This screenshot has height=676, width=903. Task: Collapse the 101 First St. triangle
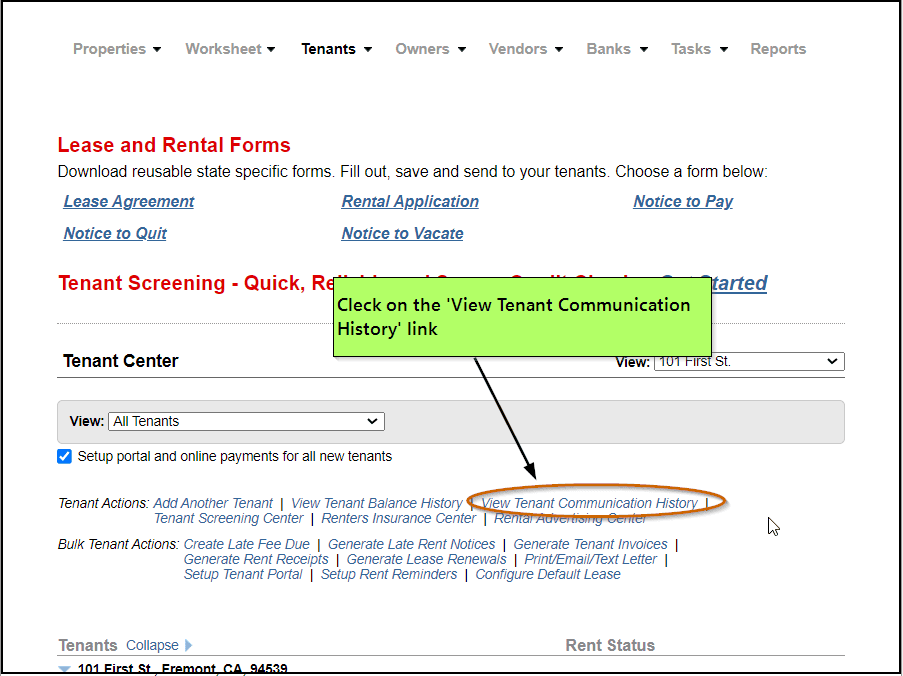[x=65, y=669]
